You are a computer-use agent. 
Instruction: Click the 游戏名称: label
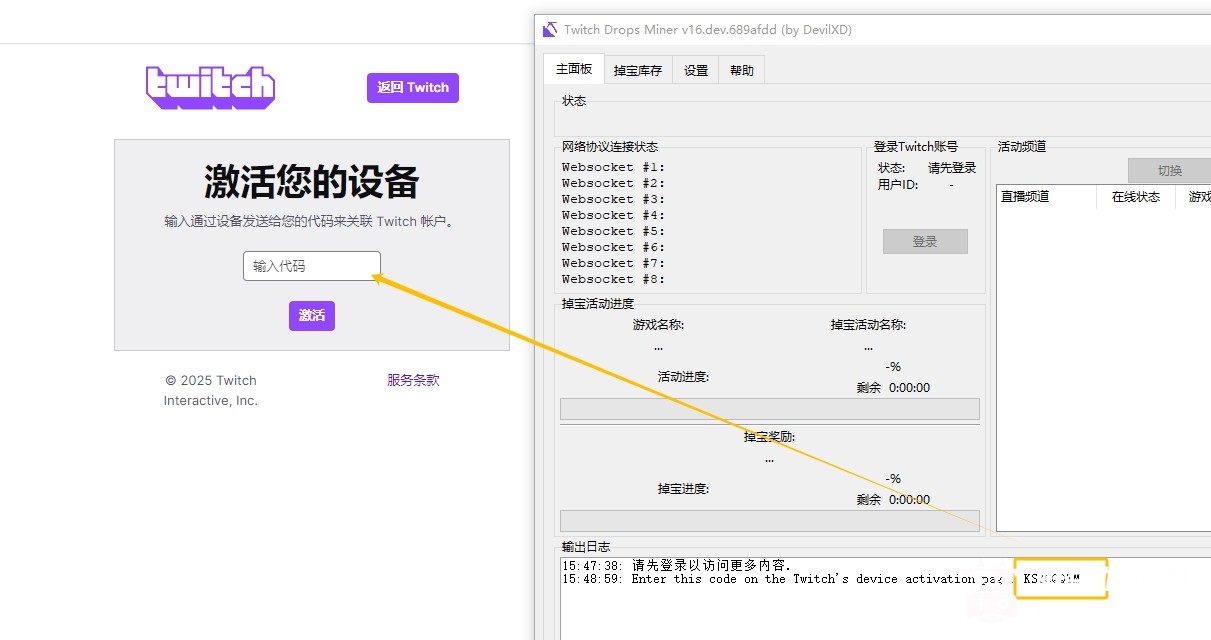(658, 325)
